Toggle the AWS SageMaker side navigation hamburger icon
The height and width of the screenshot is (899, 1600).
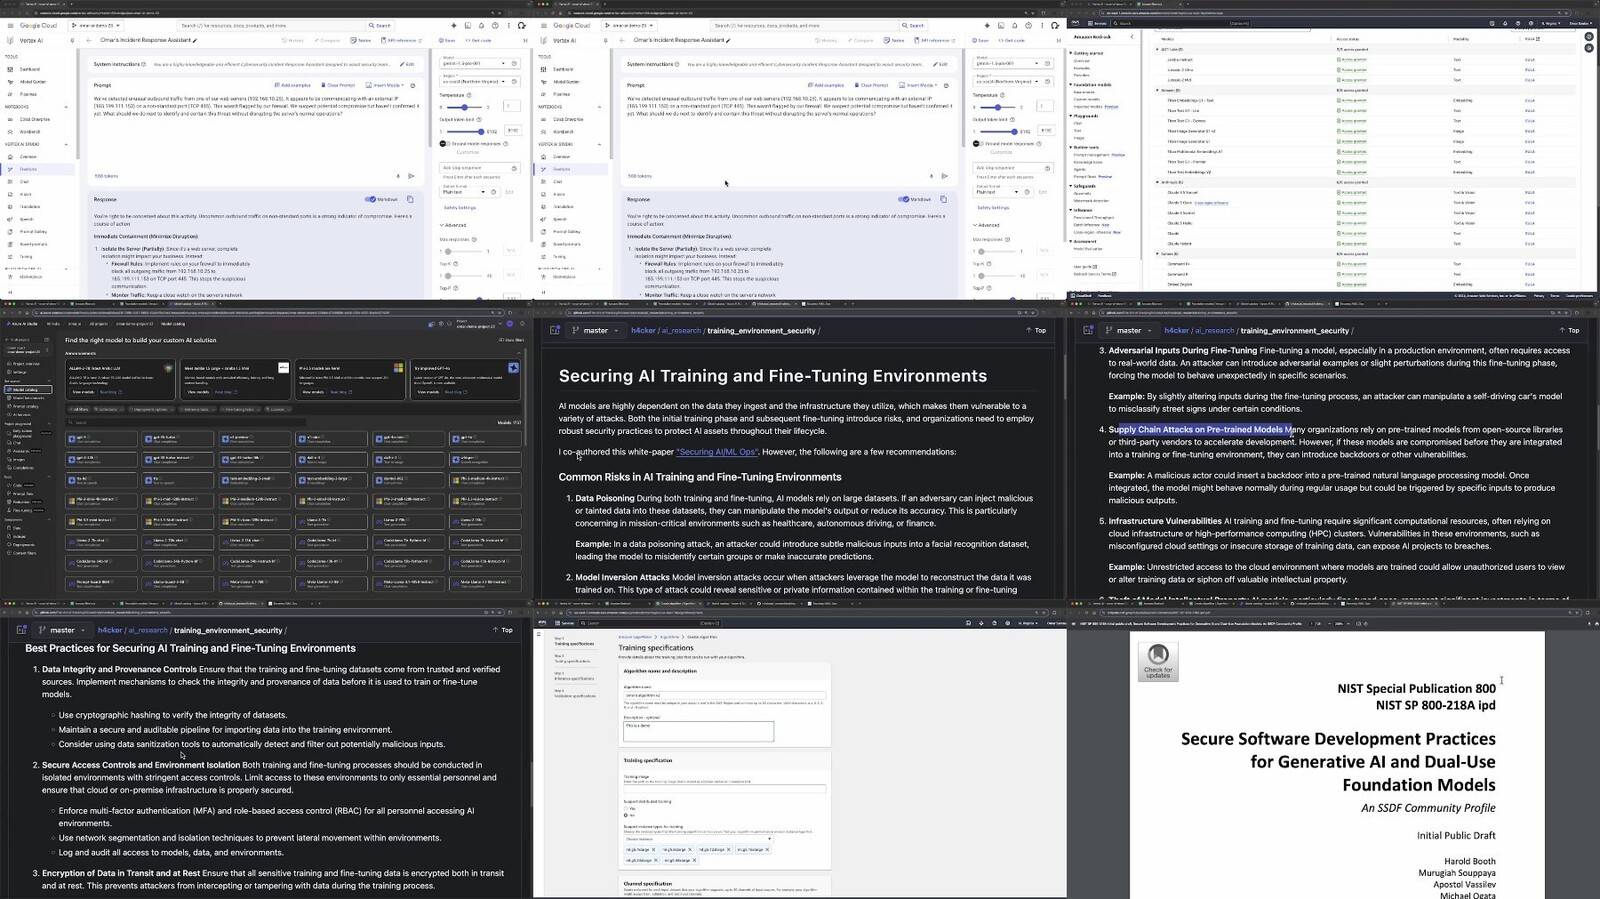click(539, 634)
